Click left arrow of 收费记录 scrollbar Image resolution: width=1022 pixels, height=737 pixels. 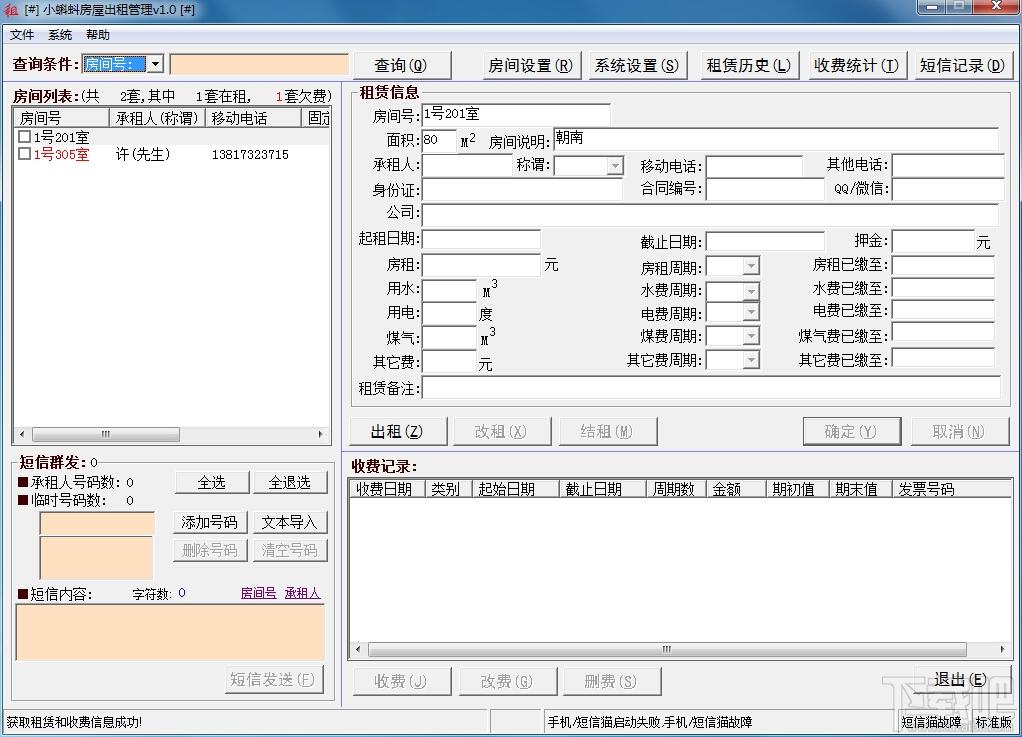coord(358,649)
